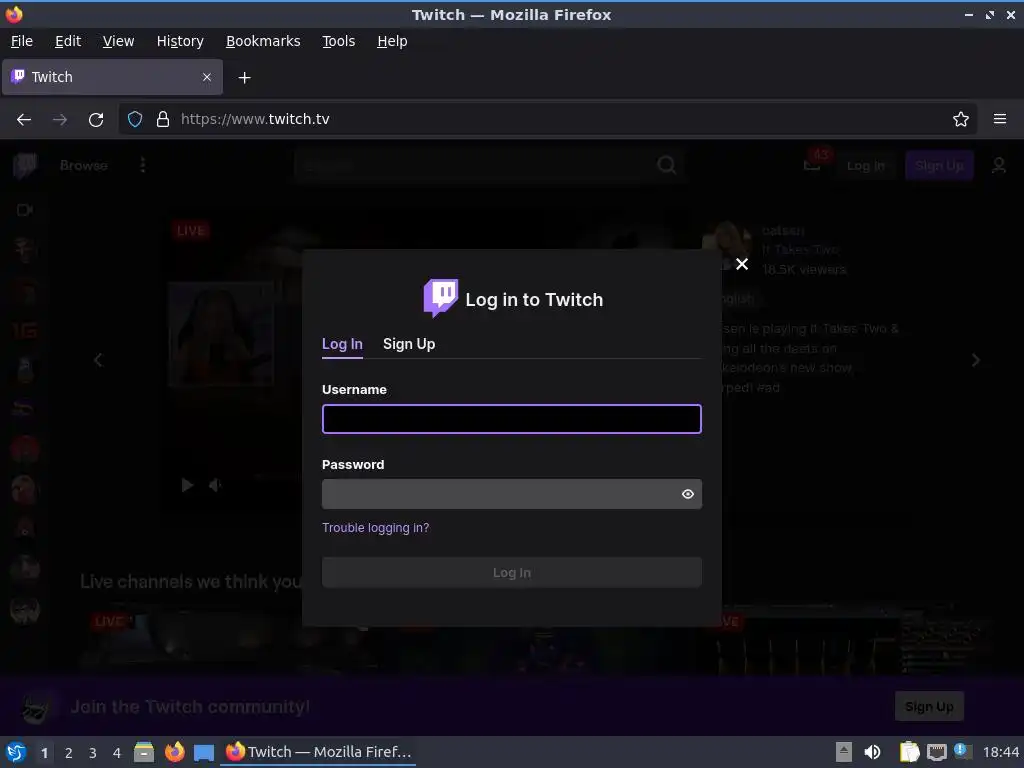Viewport: 1024px width, 768px height.
Task: Switch to workspace 4
Action: [117, 753]
